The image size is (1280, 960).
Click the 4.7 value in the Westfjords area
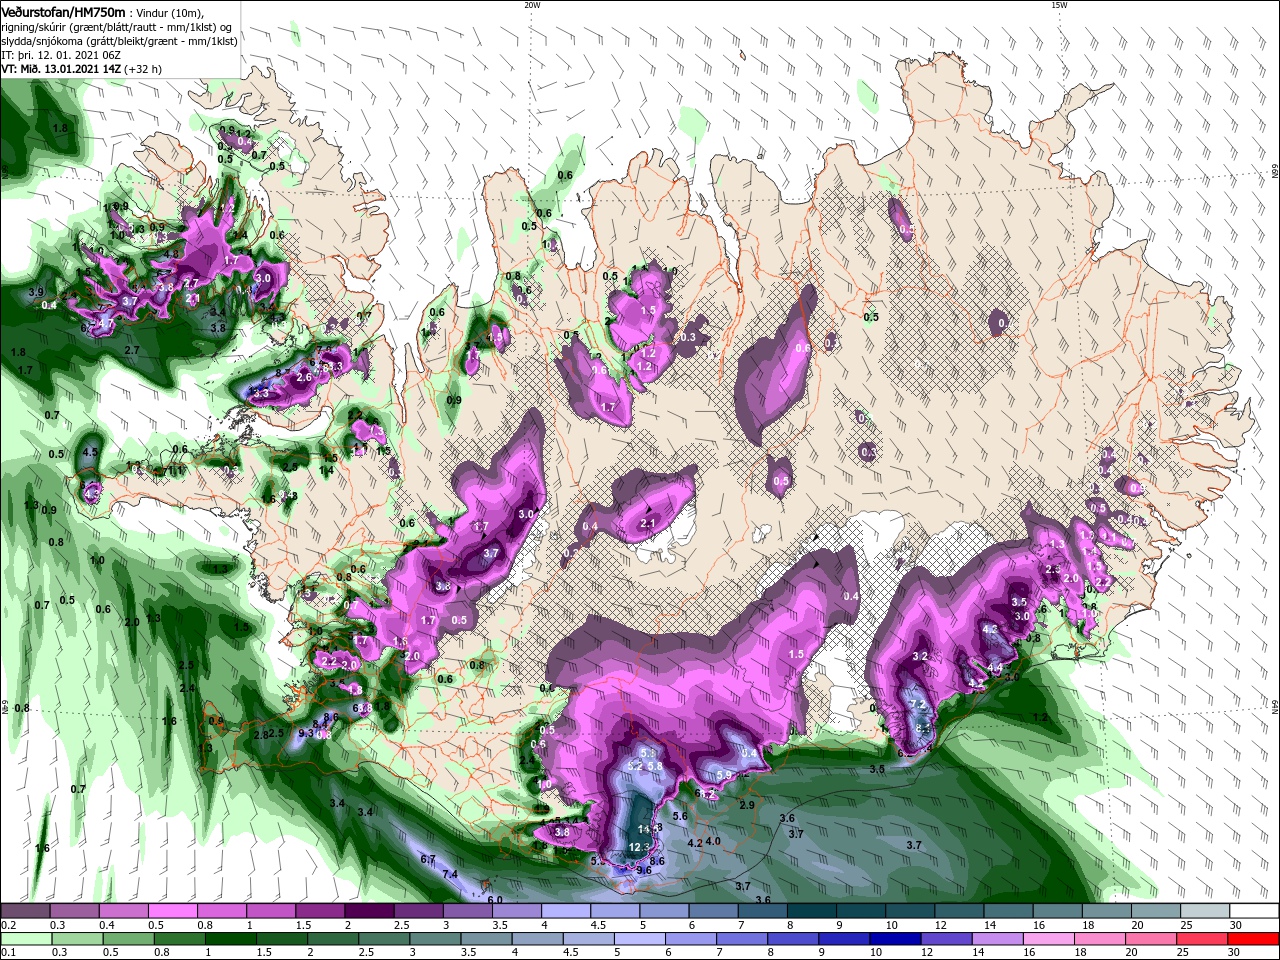pos(104,324)
